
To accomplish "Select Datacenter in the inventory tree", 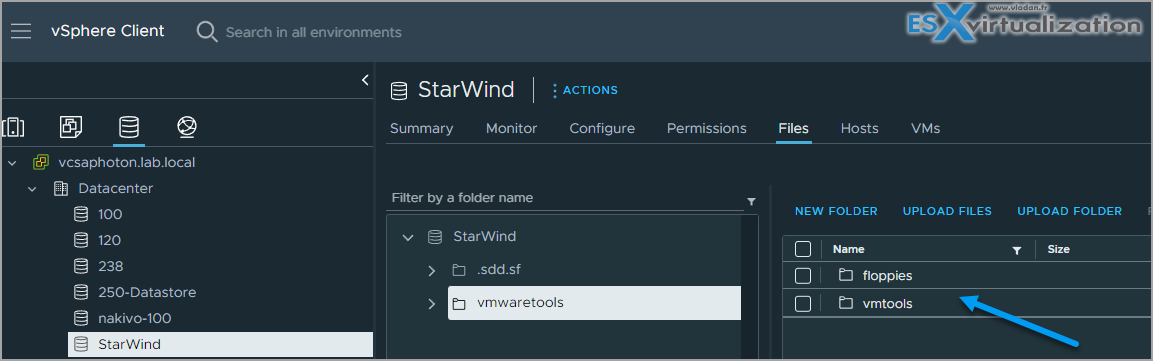I will [x=115, y=188].
